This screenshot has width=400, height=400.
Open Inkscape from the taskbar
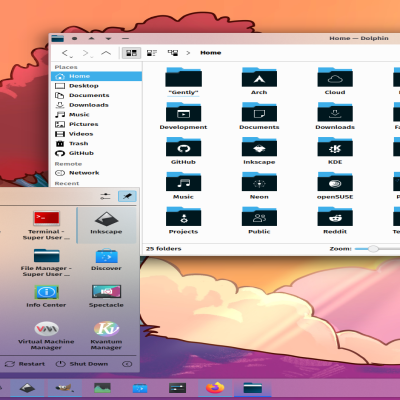tap(27, 388)
